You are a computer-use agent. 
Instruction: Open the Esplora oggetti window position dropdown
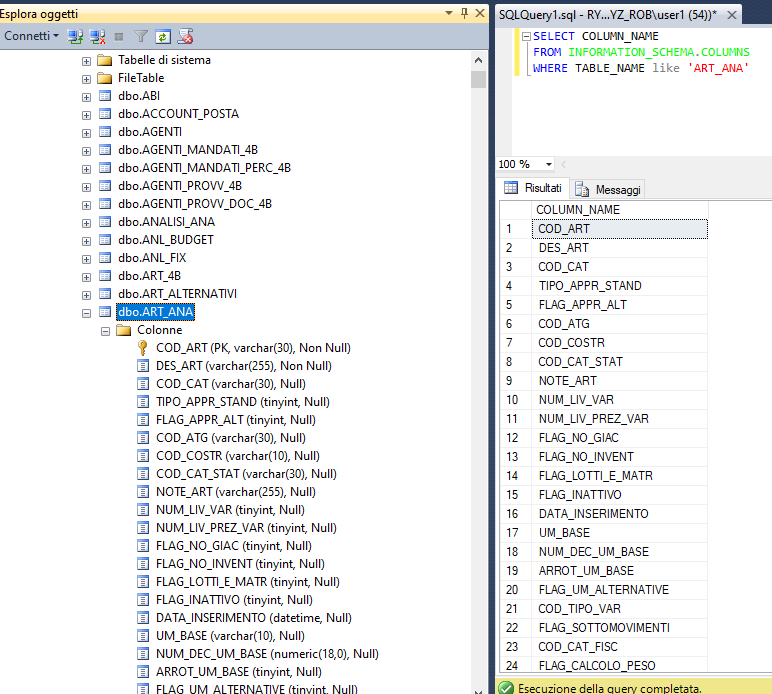[449, 13]
